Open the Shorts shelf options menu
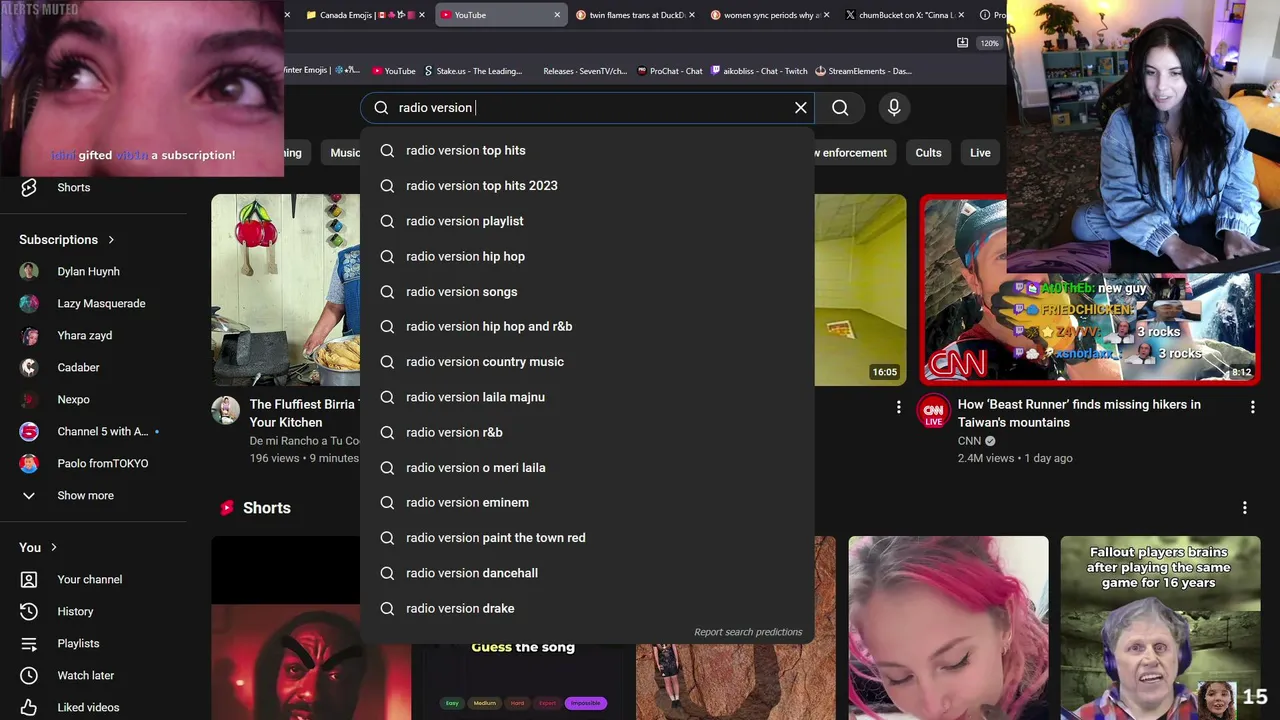The image size is (1280, 720). [x=1245, y=508]
